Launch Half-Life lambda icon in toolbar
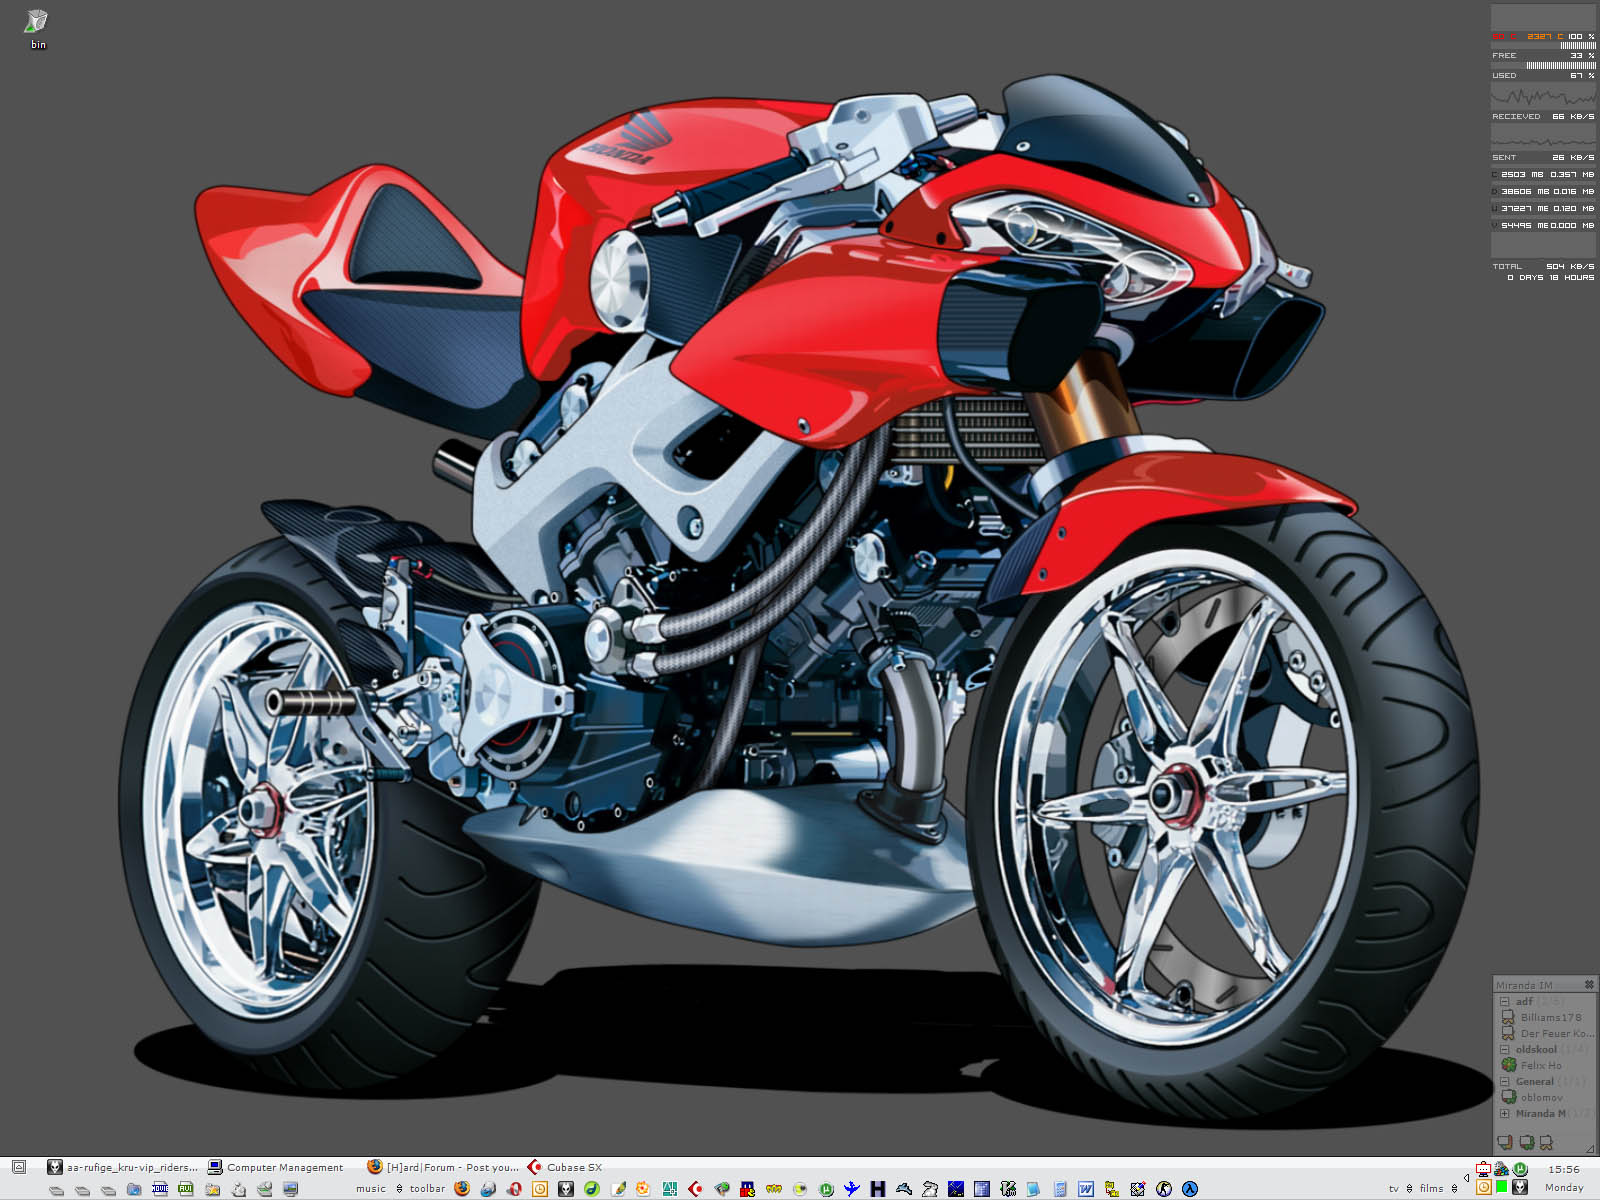1600x1200 pixels. click(x=1190, y=1189)
